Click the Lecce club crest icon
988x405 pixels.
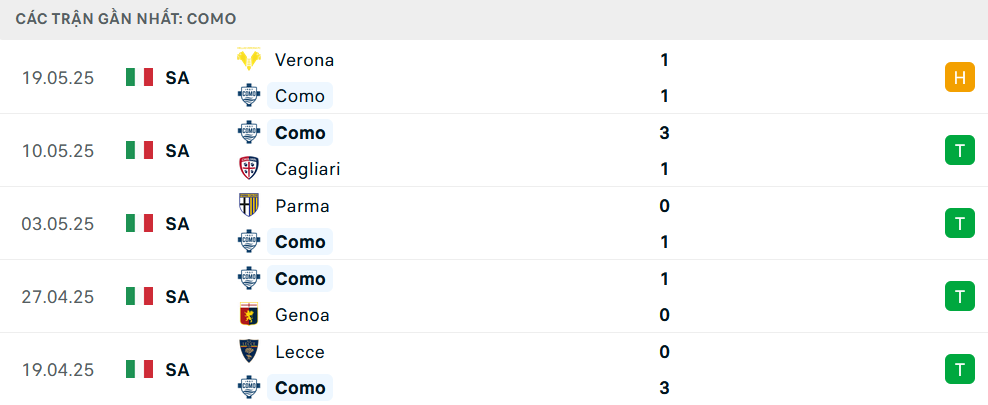point(249,351)
